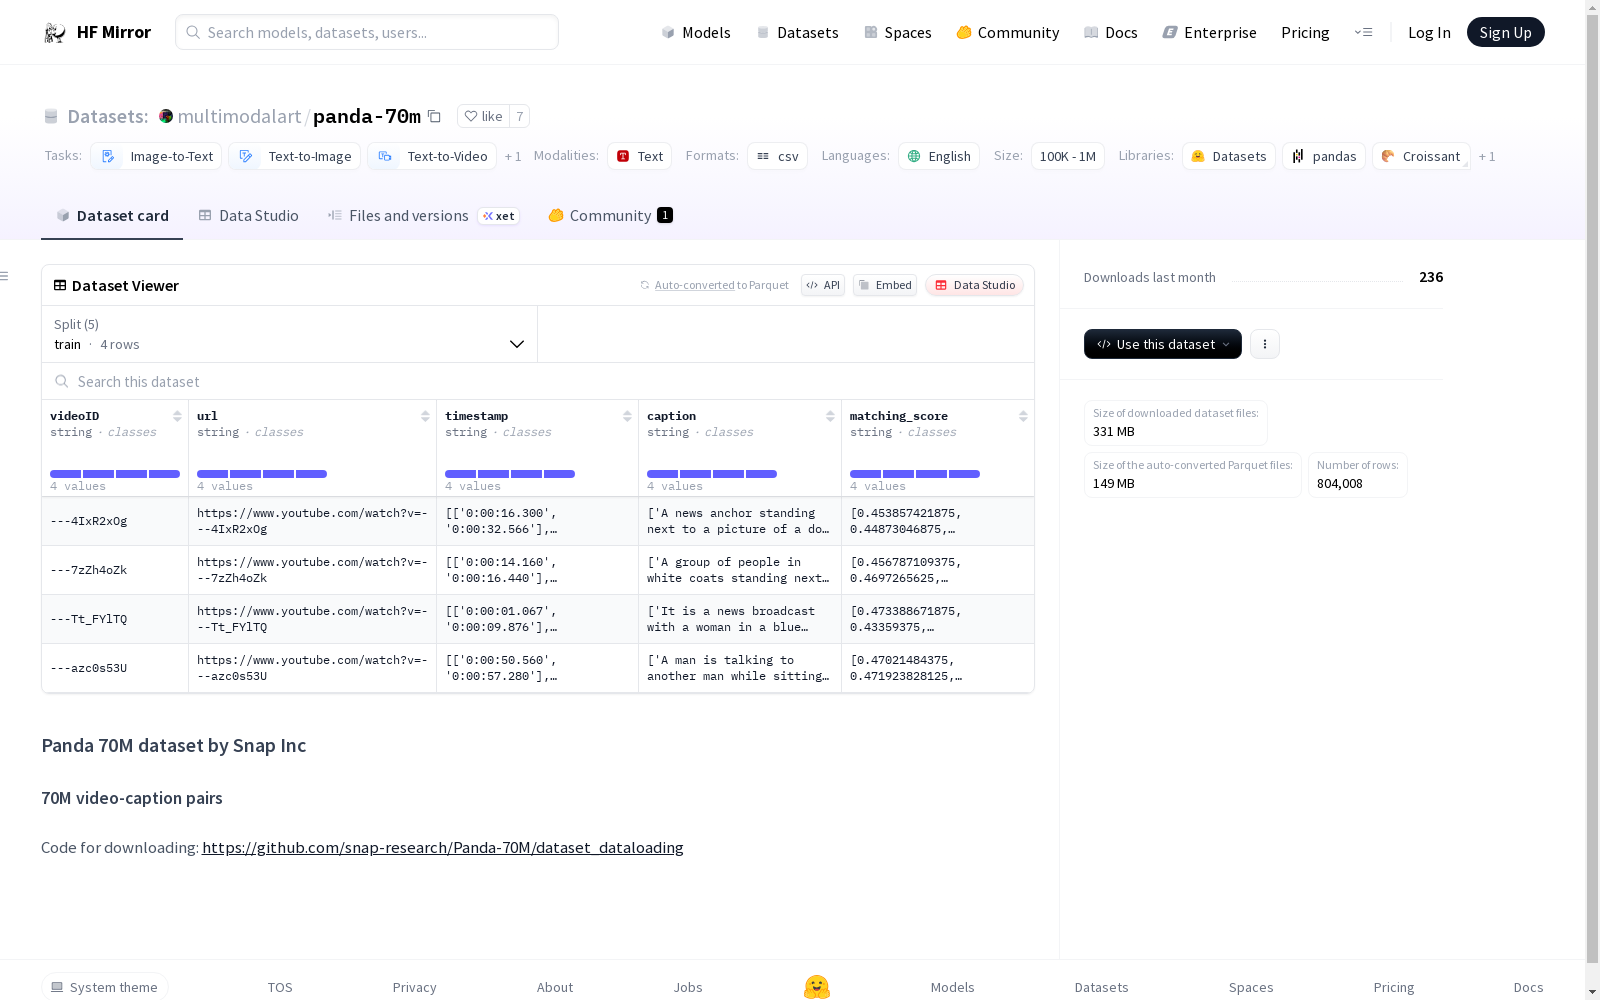Click the like count 7
This screenshot has height=1000, width=1600.
click(x=519, y=116)
